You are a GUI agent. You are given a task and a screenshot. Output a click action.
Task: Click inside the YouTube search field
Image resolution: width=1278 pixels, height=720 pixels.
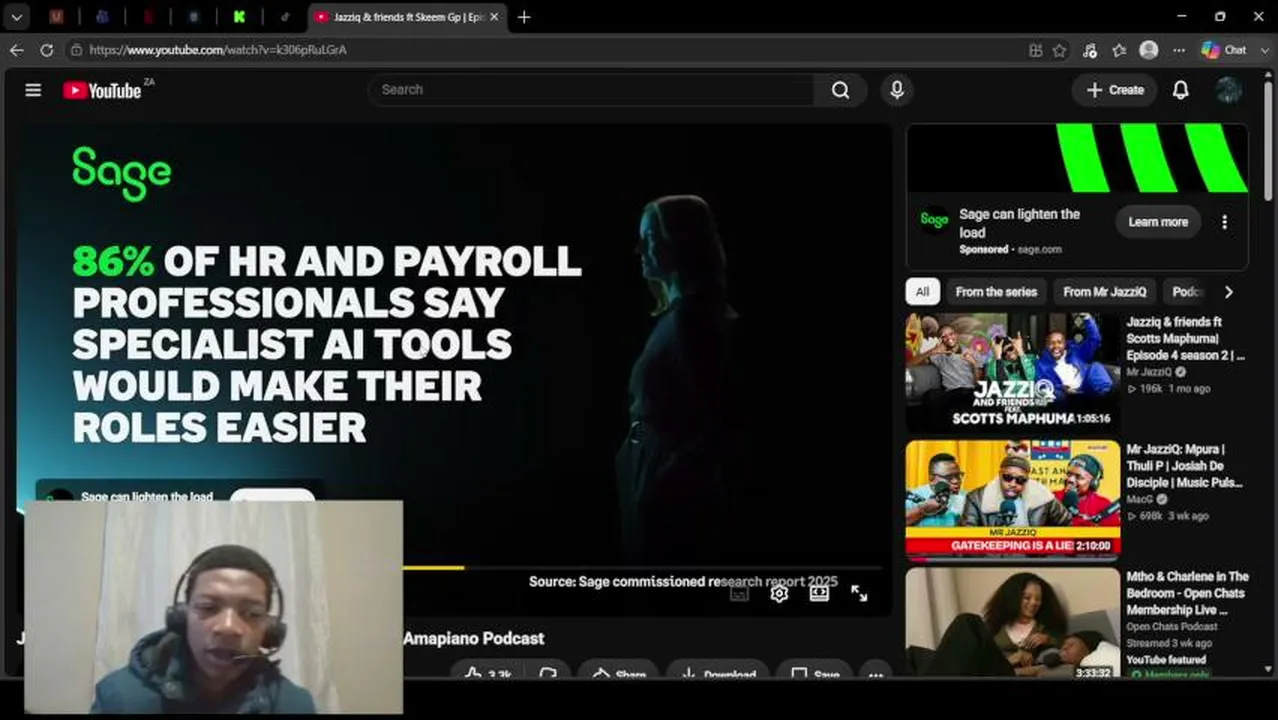click(x=591, y=90)
